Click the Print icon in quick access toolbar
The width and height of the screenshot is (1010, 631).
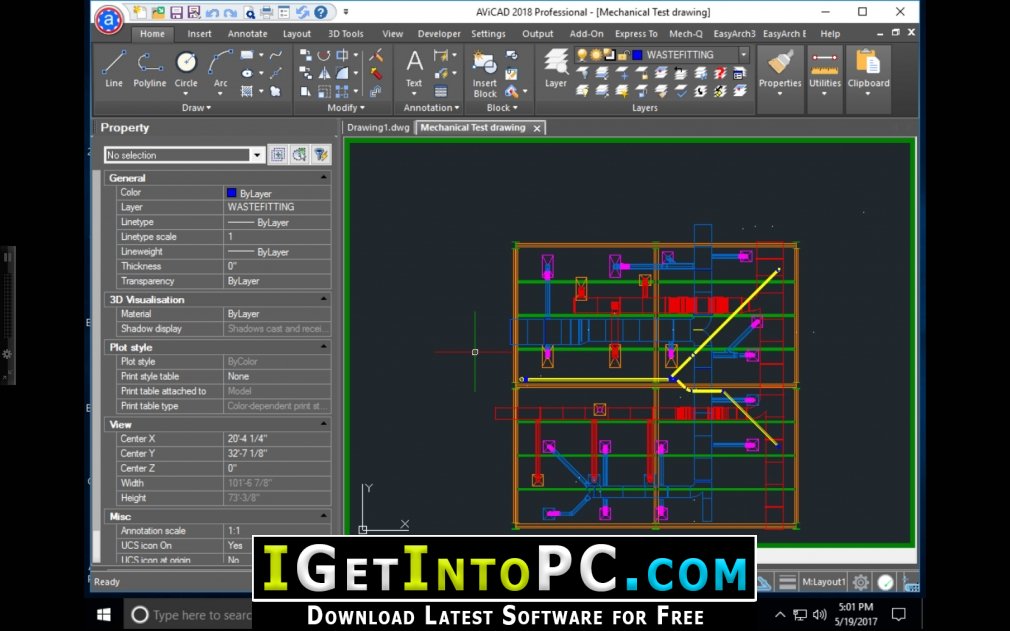coord(267,12)
